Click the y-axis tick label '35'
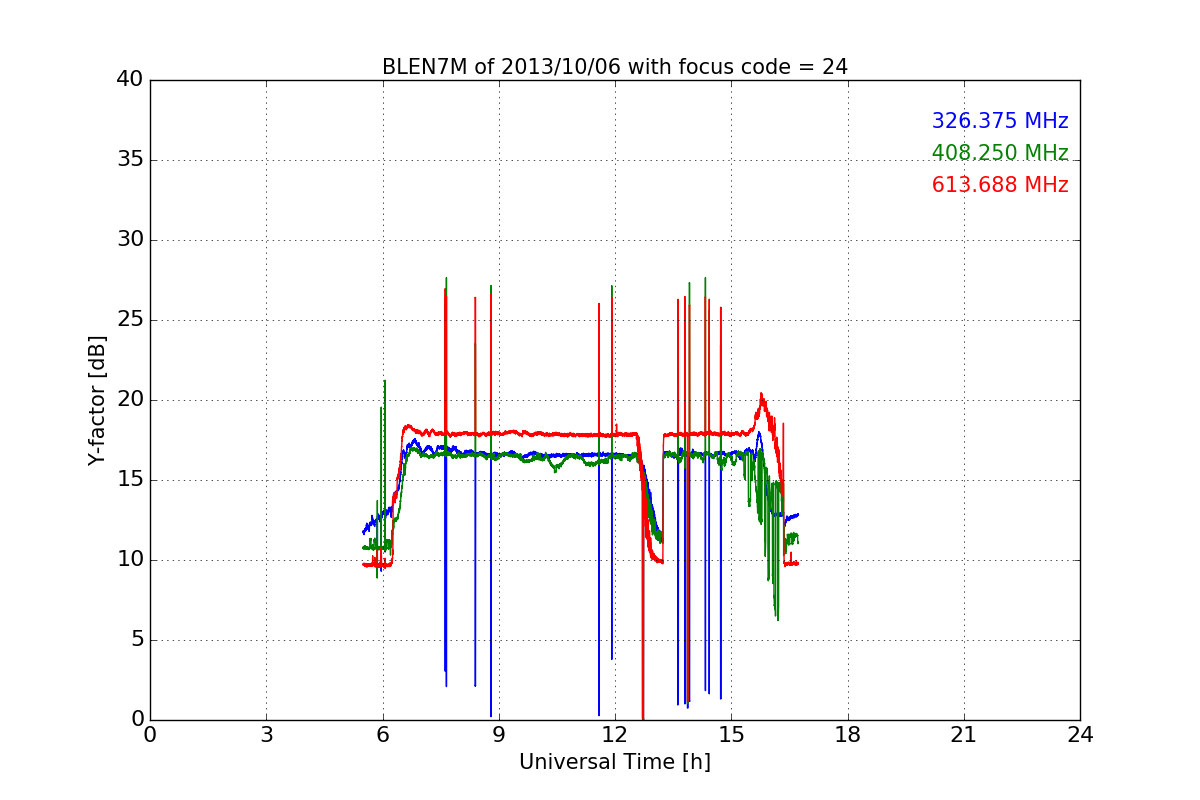1200x800 pixels. tap(130, 160)
